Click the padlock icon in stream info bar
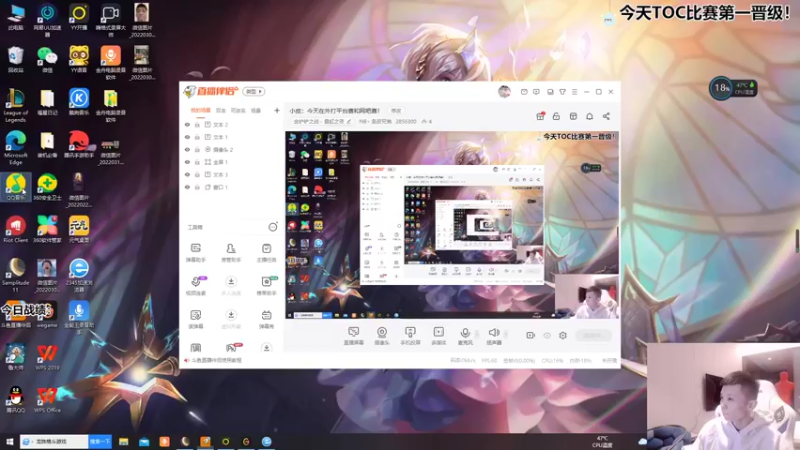 (x=556, y=116)
